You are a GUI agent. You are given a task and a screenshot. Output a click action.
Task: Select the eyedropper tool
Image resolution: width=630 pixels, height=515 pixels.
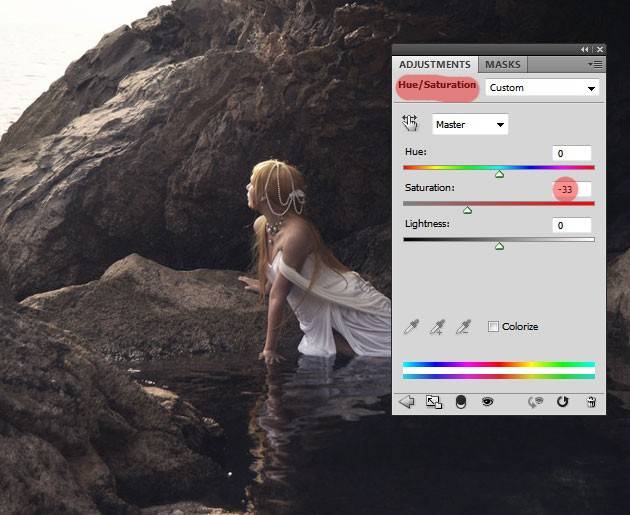tap(411, 327)
